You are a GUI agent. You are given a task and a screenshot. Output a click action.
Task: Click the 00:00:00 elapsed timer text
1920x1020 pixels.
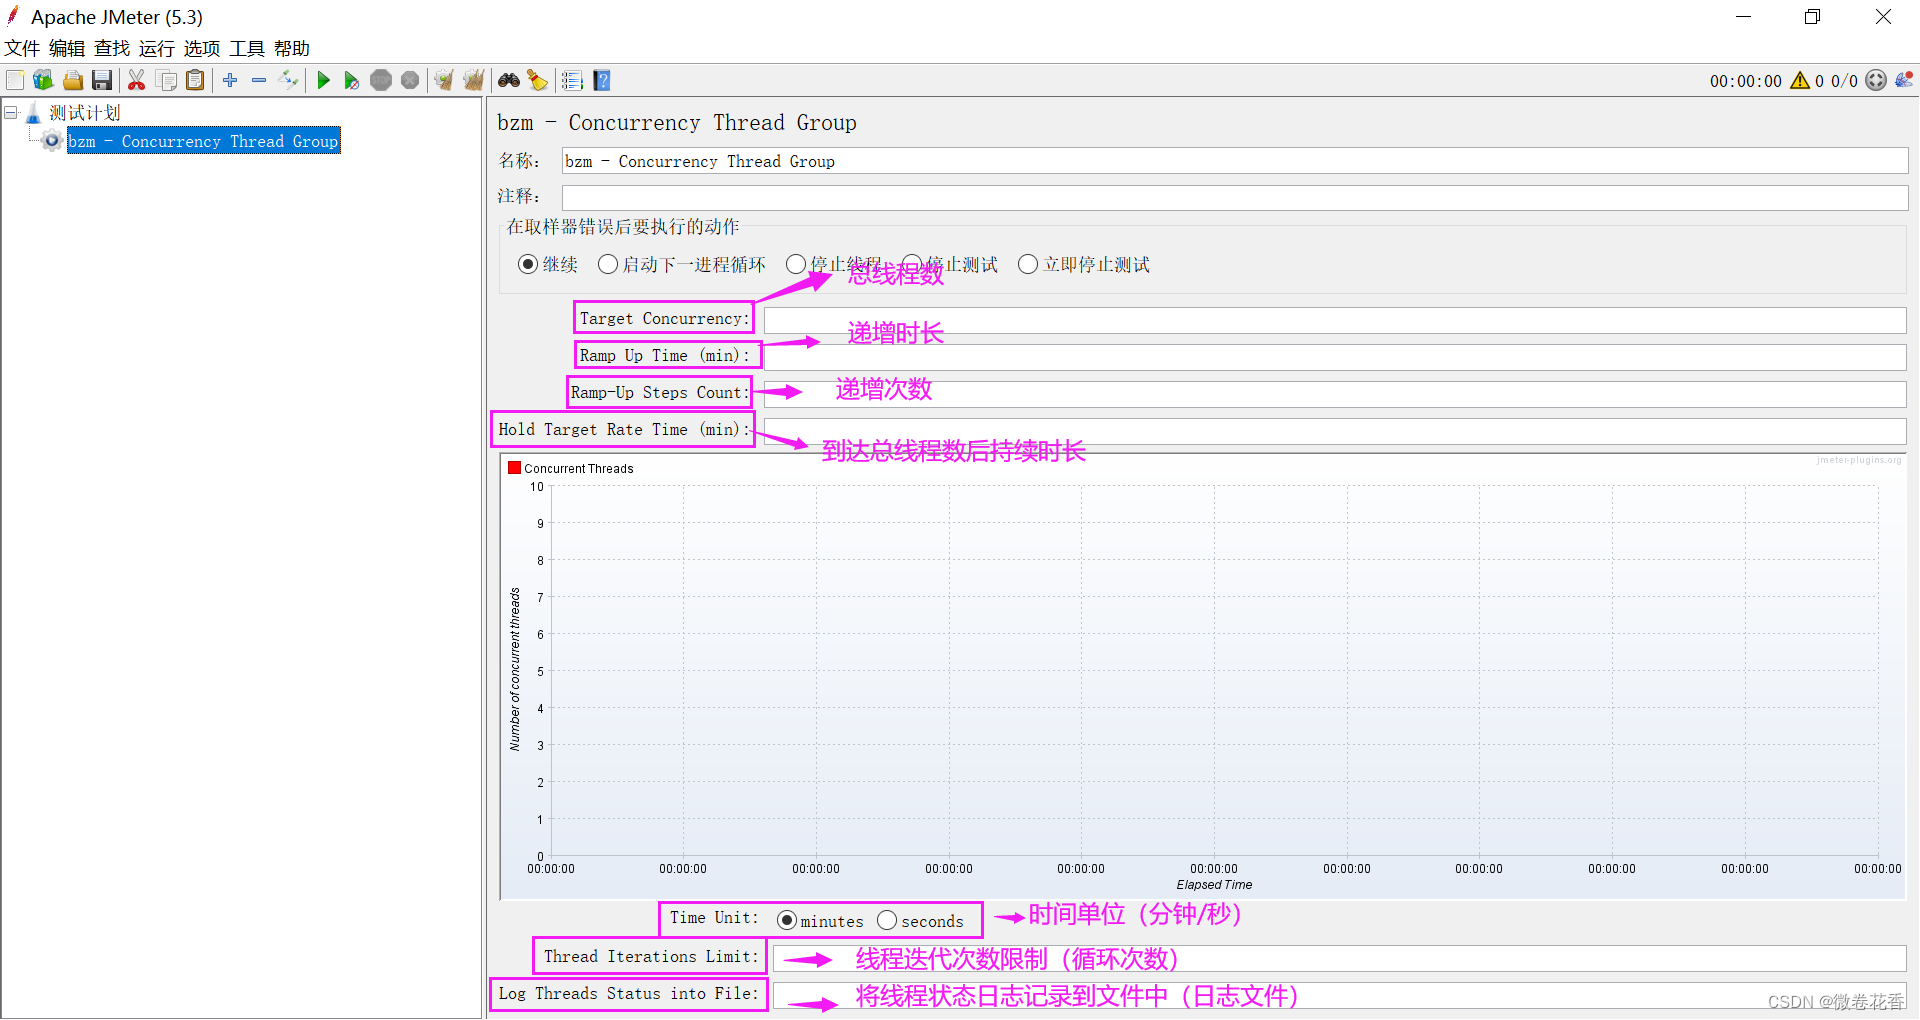tap(1745, 81)
